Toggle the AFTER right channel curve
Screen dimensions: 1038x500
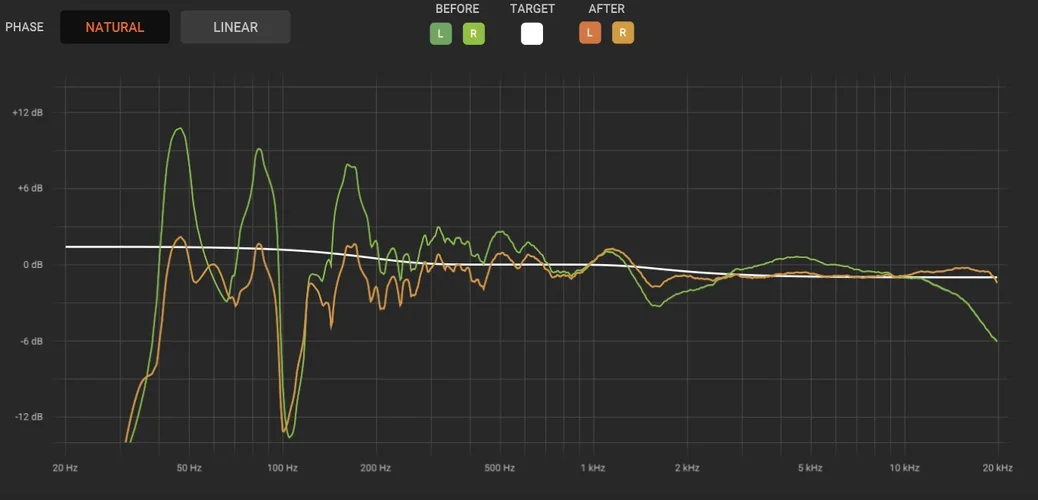pos(622,33)
